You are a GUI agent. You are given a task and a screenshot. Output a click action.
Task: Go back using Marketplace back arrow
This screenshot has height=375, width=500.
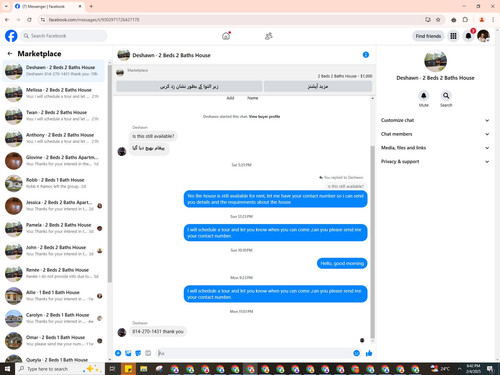[10, 53]
